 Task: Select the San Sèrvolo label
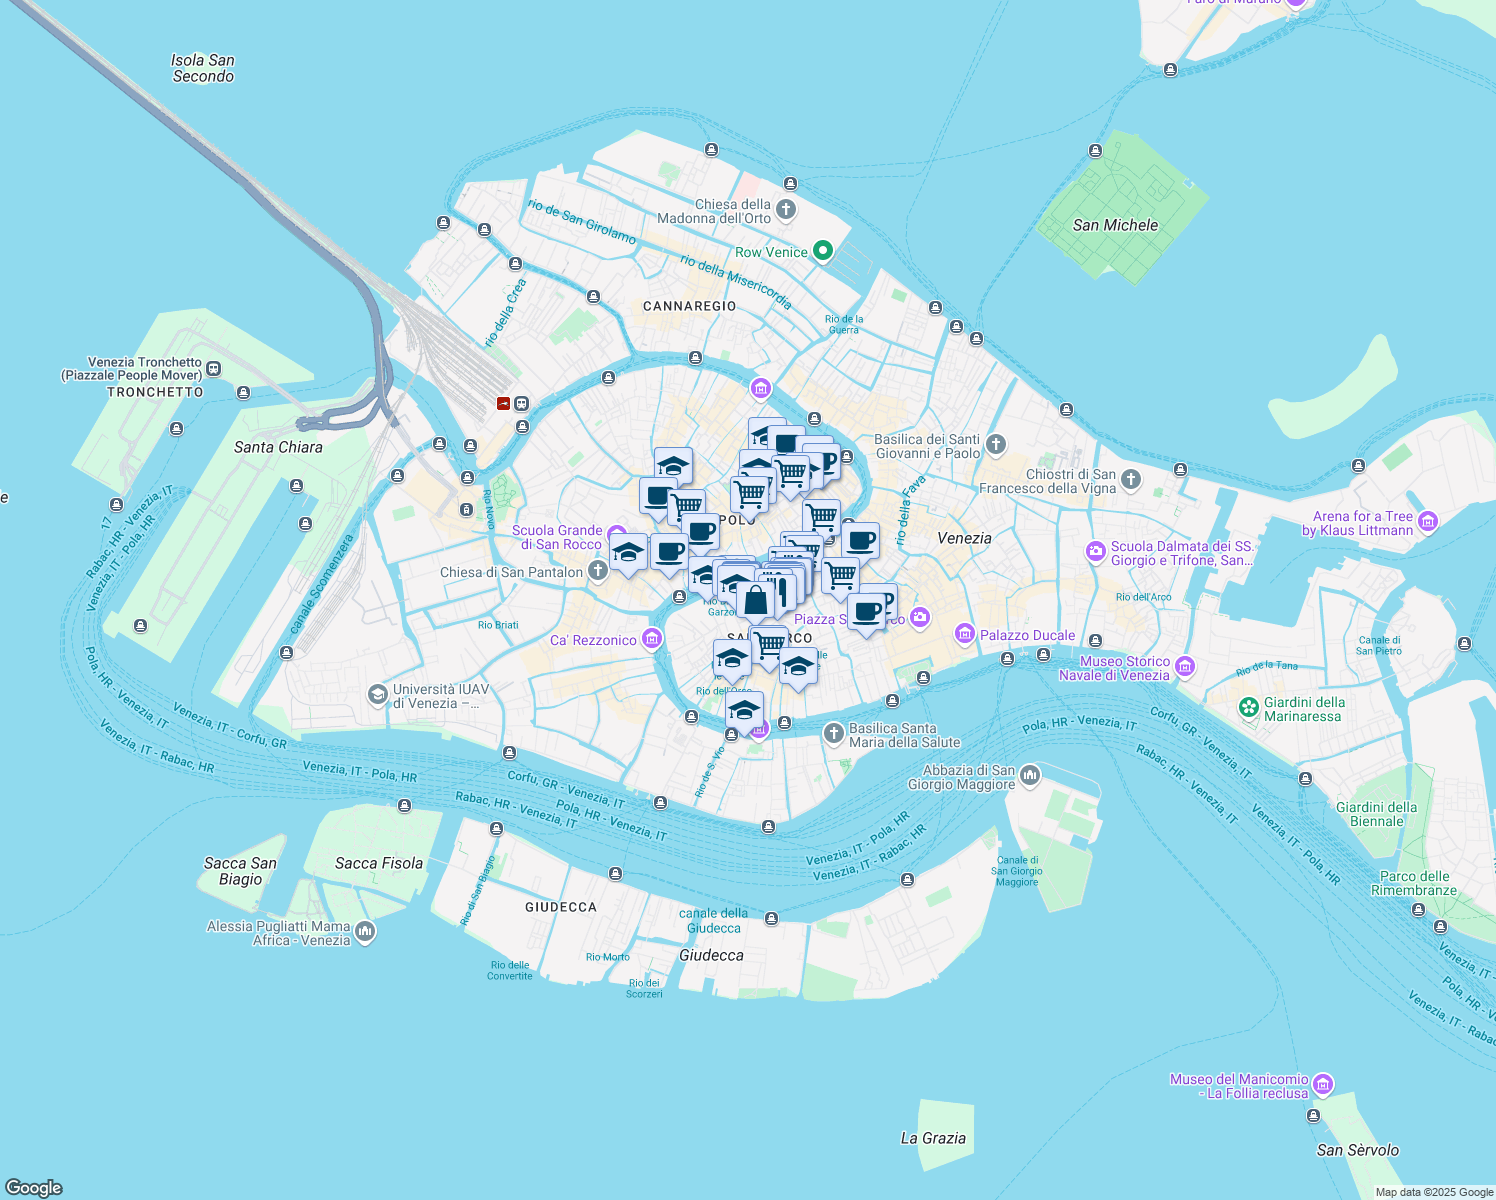pyautogui.click(x=1357, y=1150)
